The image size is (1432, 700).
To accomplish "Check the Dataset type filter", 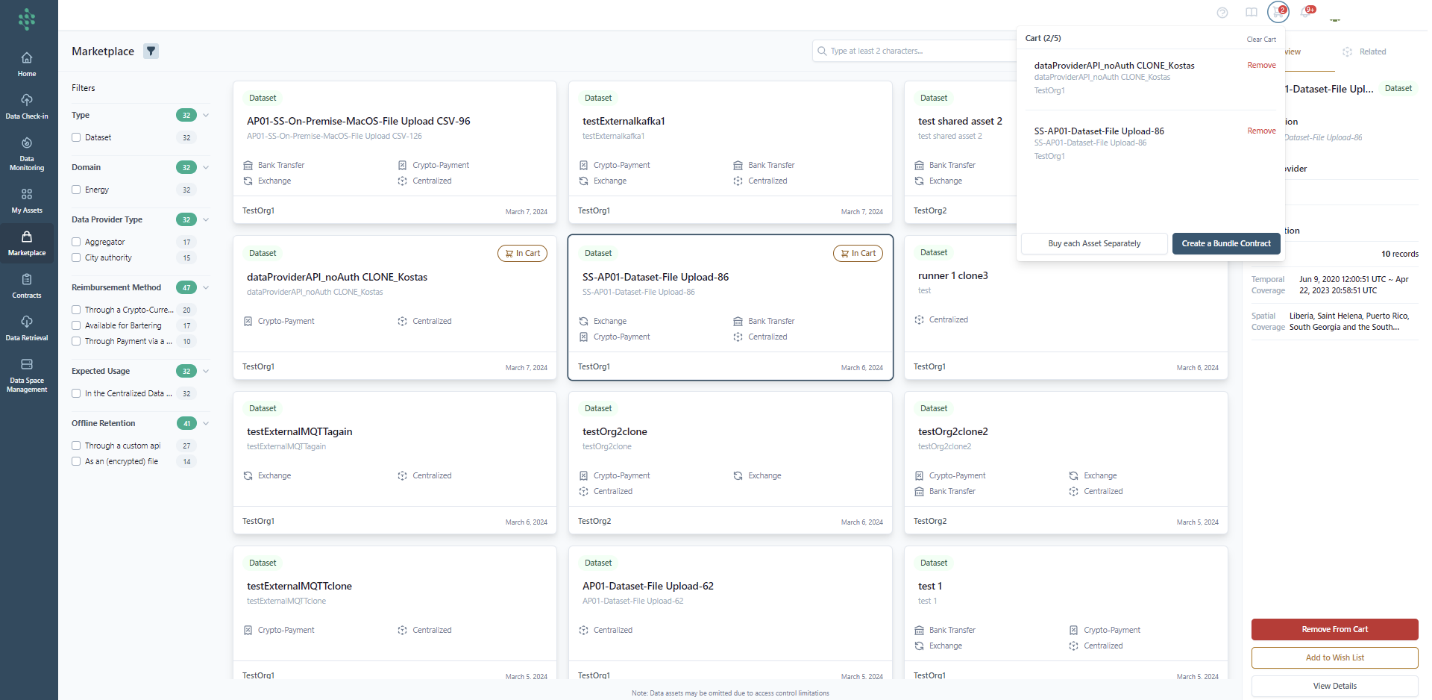I will point(76,138).
